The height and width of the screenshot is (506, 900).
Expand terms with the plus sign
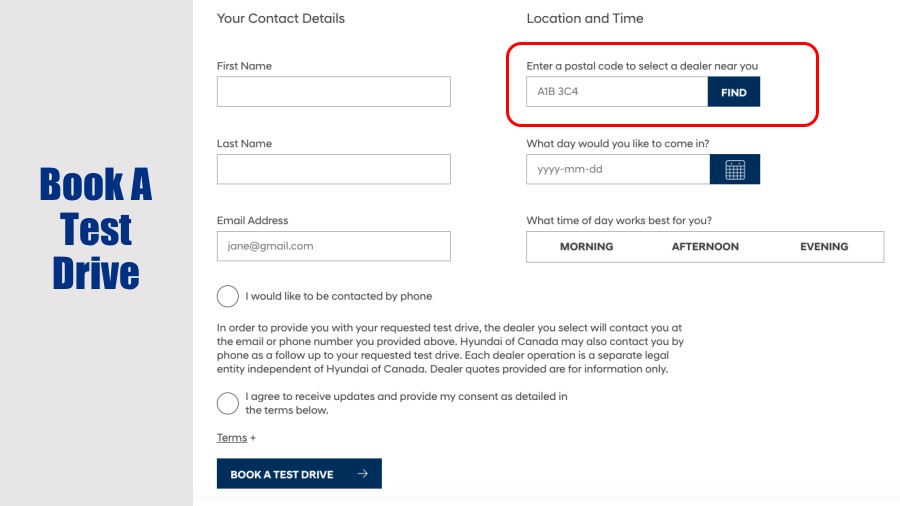[253, 438]
